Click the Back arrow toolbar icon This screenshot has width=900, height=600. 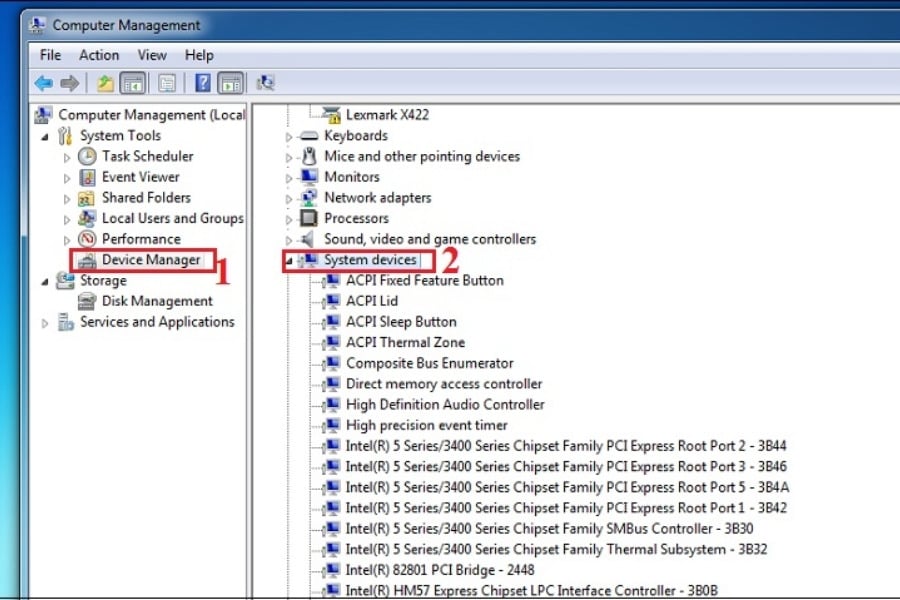pyautogui.click(x=44, y=84)
